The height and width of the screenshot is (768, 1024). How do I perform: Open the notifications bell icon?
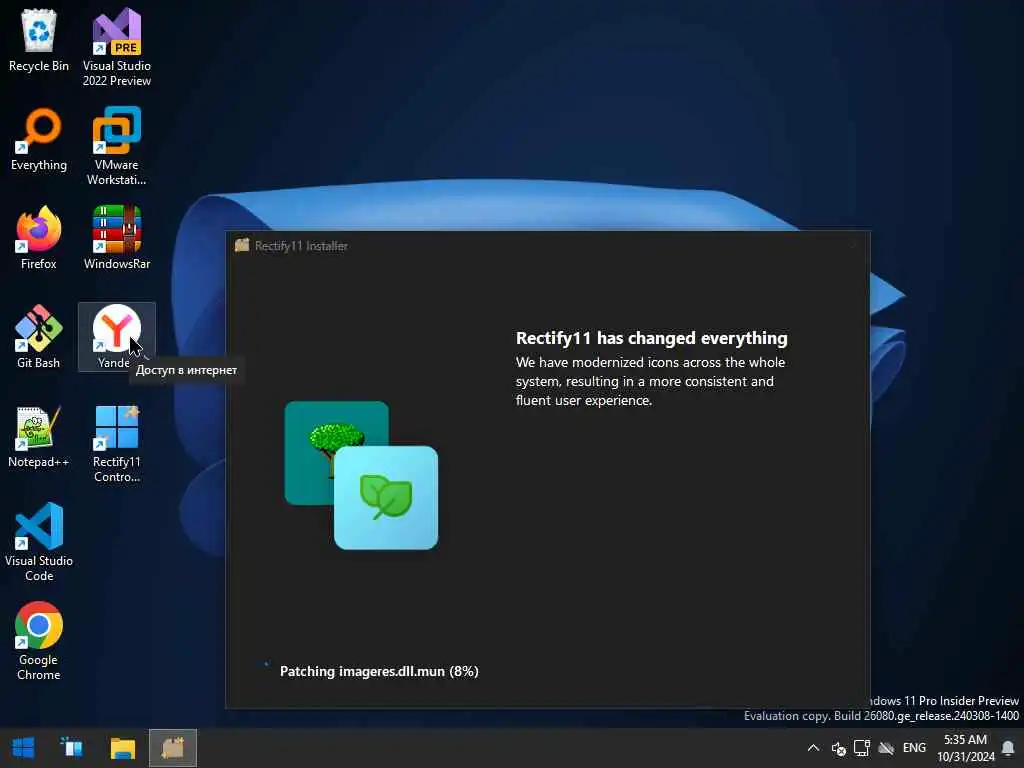[1008, 748]
